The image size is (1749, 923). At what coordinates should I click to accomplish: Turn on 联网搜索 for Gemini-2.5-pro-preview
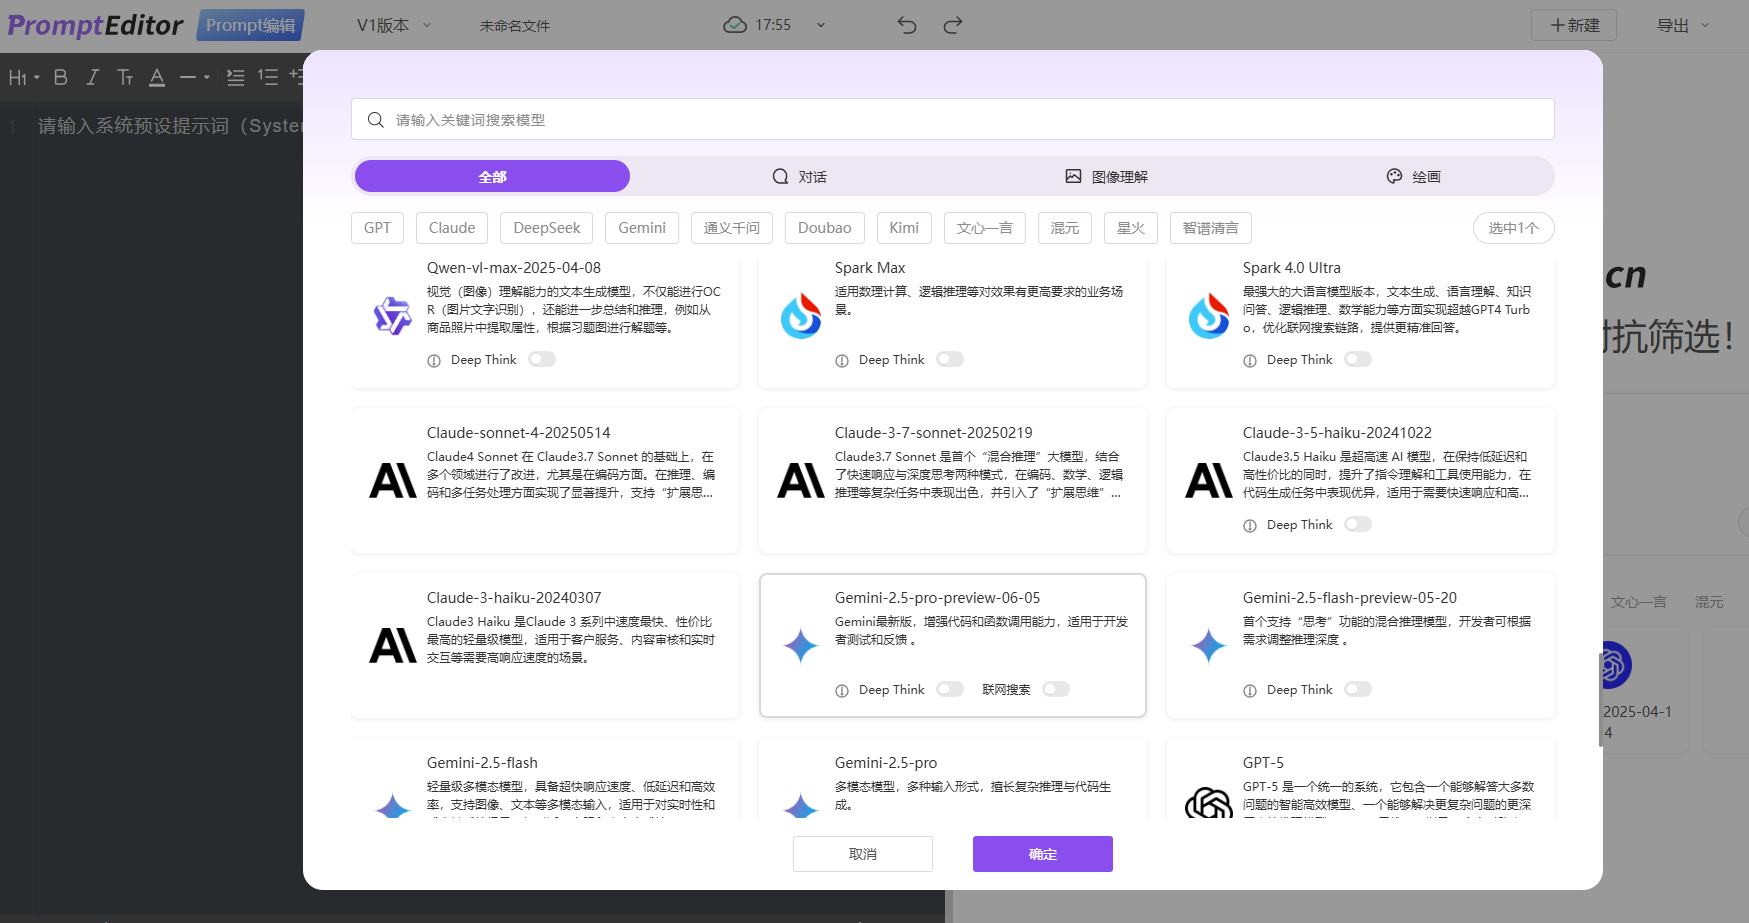[x=1056, y=689]
